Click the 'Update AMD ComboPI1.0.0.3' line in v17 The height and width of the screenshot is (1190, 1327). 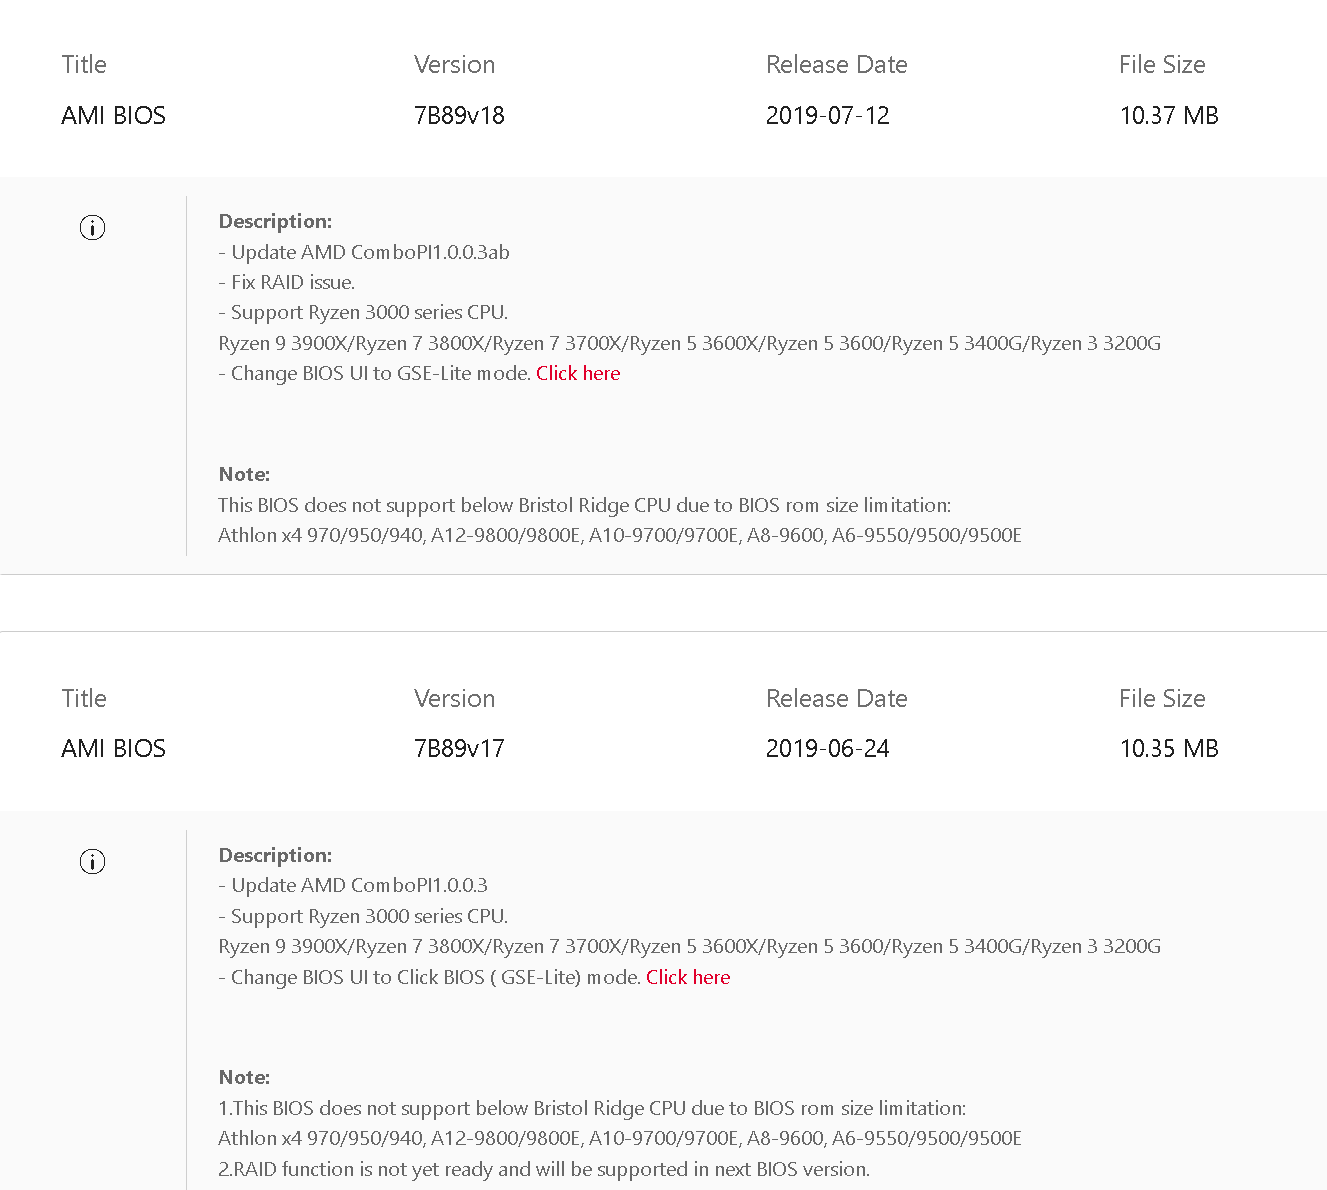coord(353,885)
